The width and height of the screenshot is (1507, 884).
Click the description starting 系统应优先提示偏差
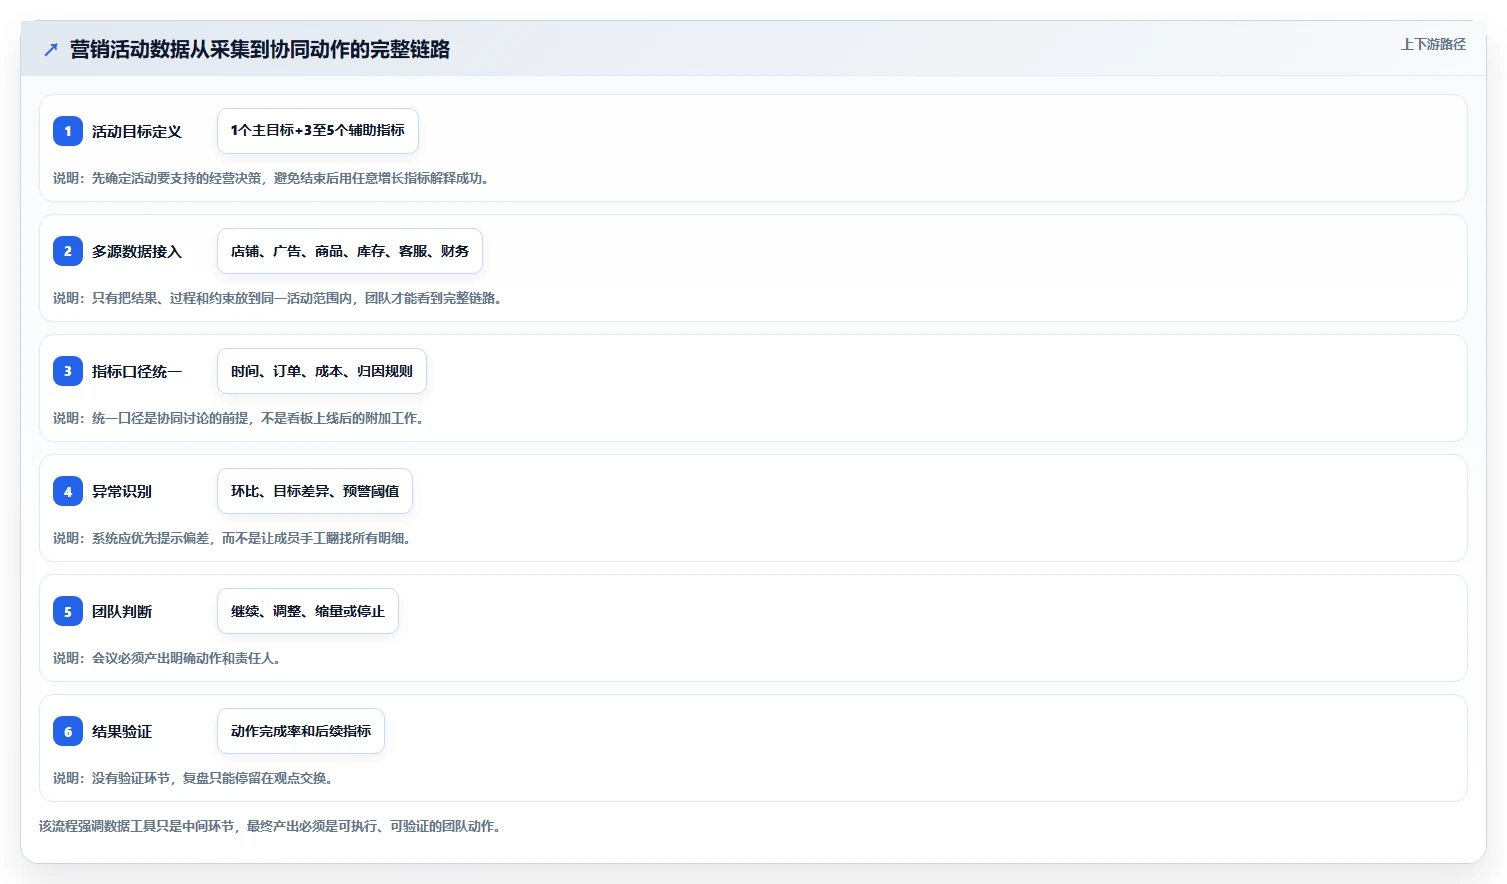[233, 538]
